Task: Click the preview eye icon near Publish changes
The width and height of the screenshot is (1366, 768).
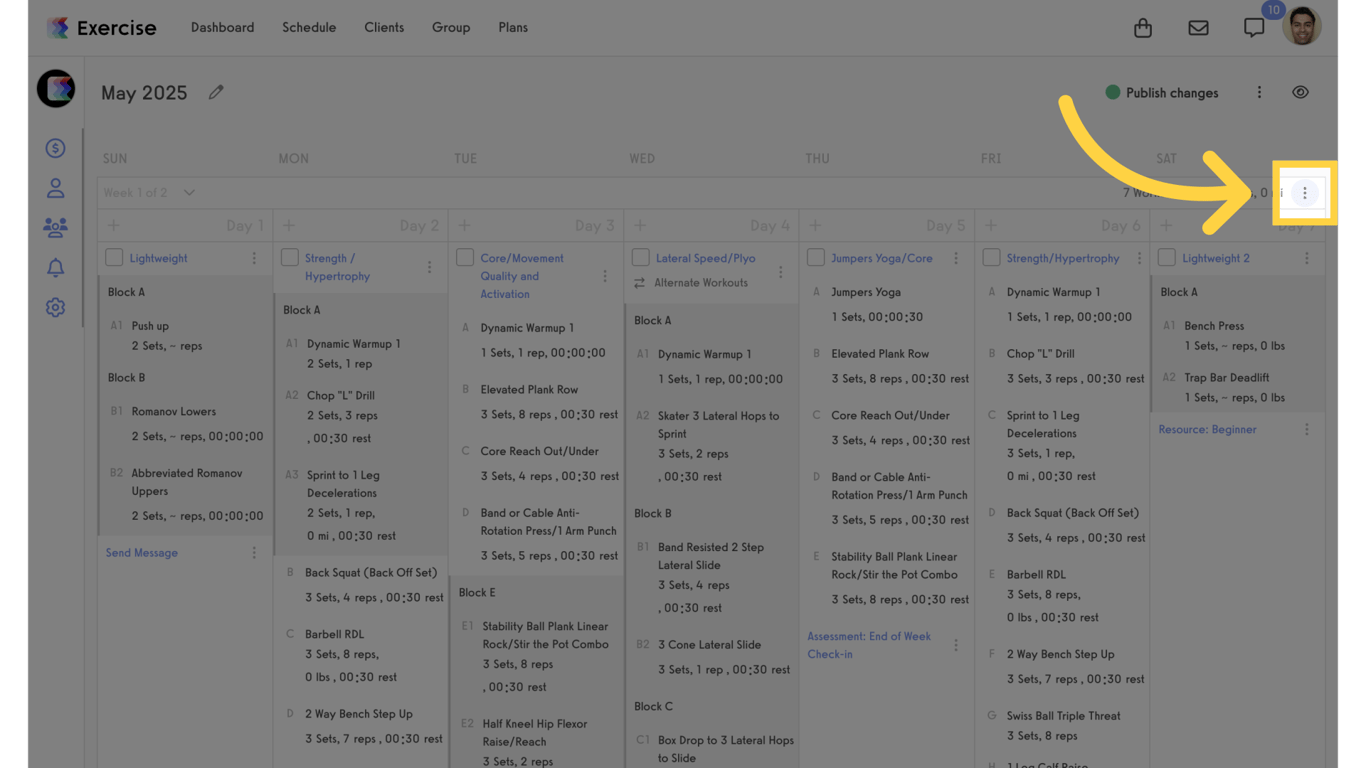Action: (x=1300, y=92)
